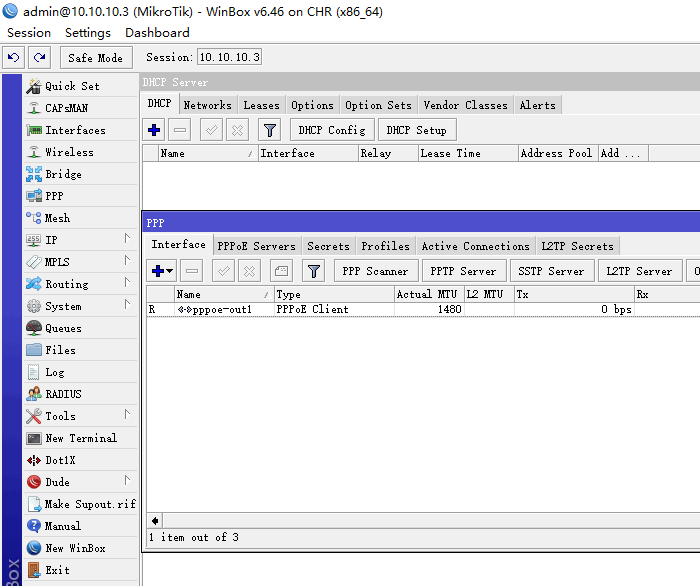Expand the Tools submenu arrow

127,415
